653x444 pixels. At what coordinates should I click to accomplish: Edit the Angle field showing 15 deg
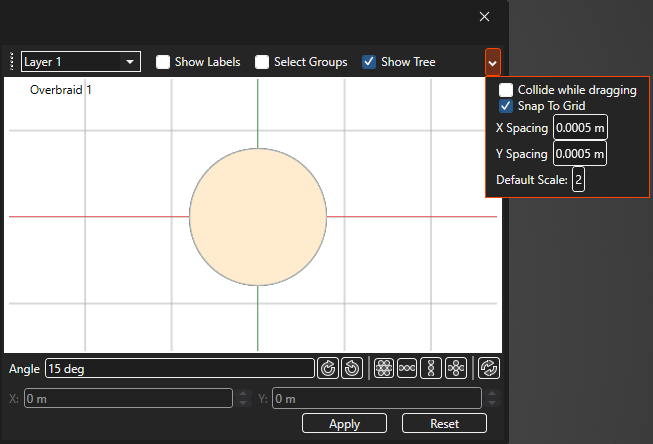179,369
